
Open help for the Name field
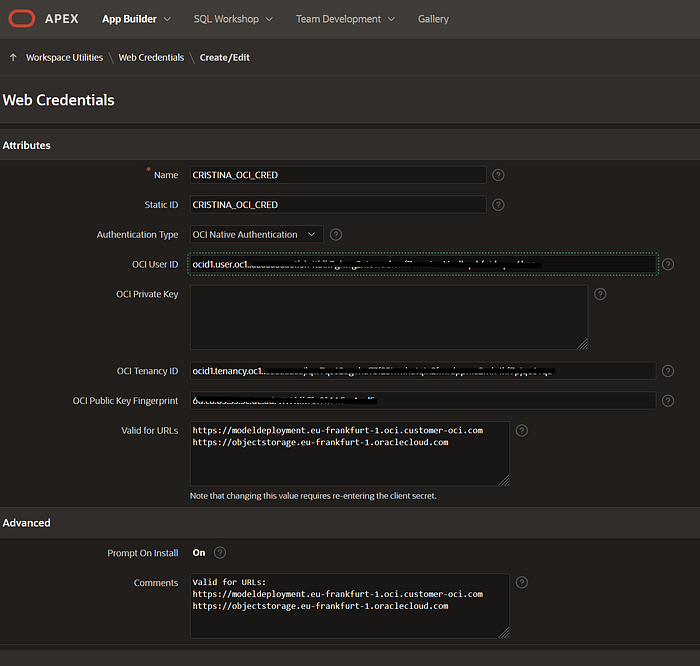(498, 175)
